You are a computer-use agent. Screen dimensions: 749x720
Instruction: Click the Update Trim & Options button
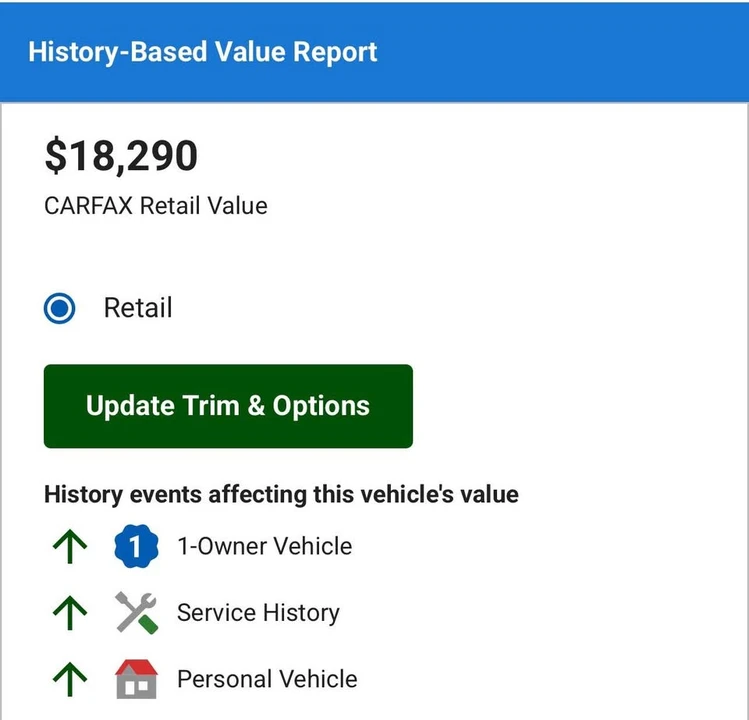coord(228,406)
